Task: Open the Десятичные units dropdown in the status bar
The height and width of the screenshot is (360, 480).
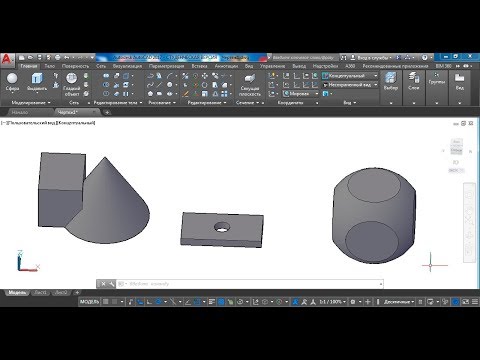Action: click(399, 302)
